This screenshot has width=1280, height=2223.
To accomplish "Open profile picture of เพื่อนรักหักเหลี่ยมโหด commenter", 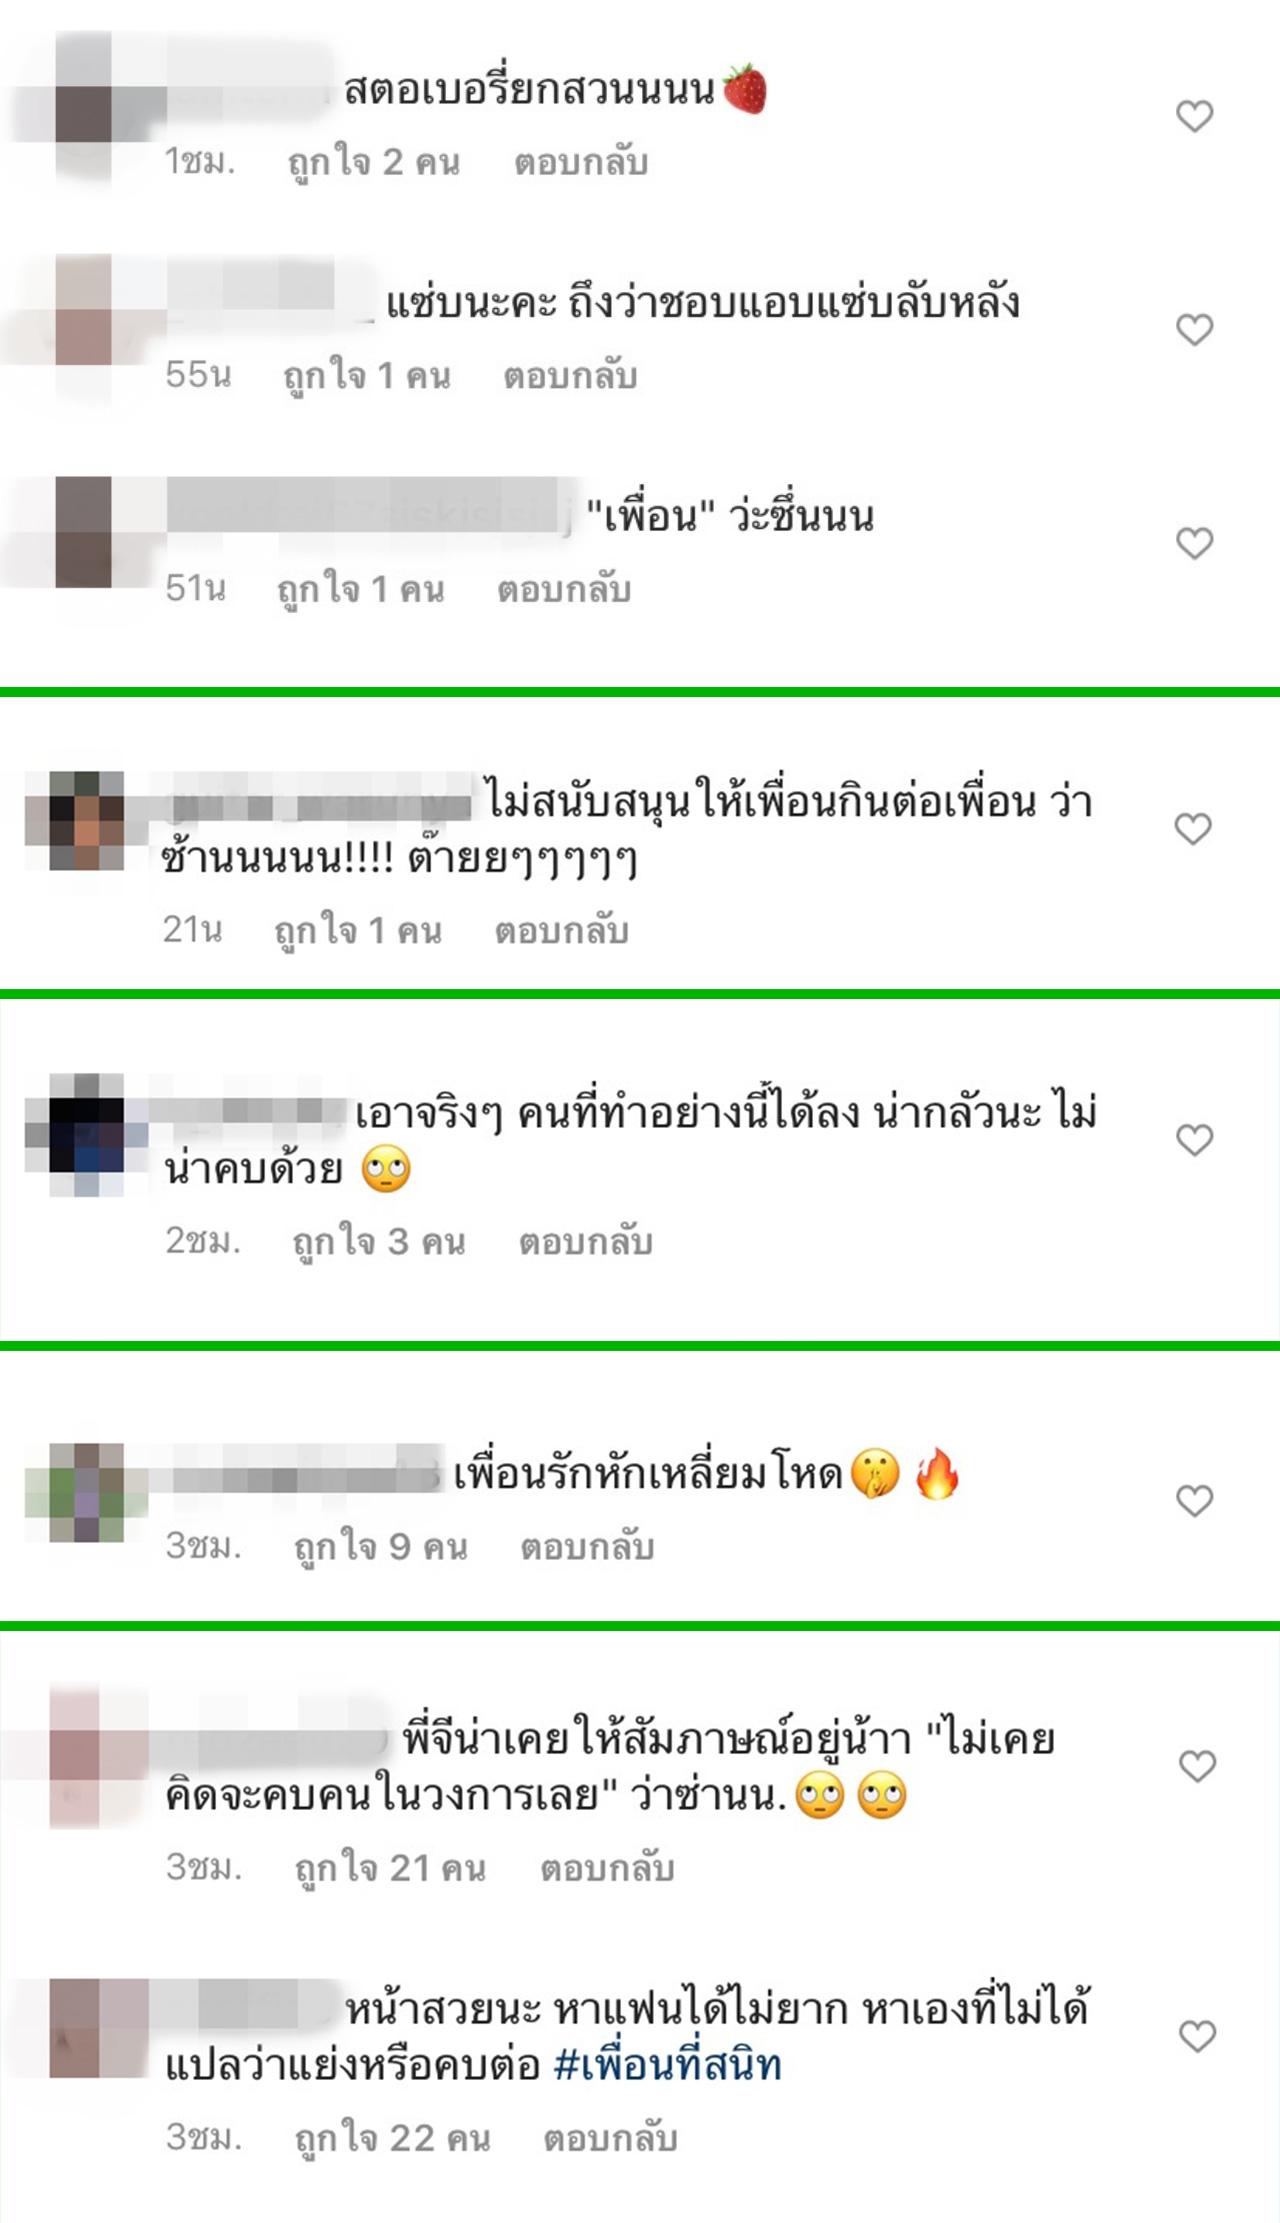I will 87,1493.
